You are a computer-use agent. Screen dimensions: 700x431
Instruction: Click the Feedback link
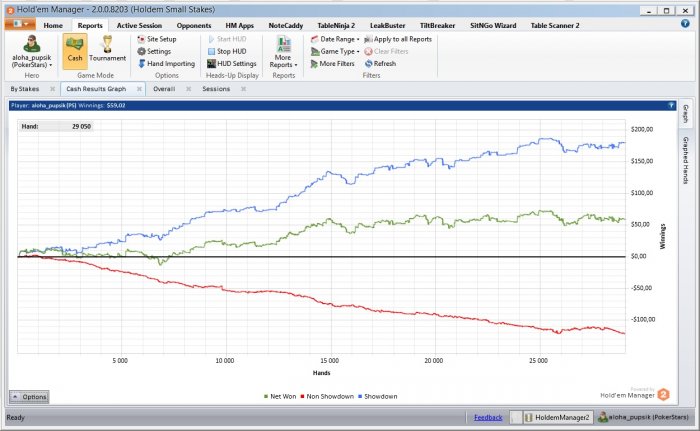click(x=488, y=417)
